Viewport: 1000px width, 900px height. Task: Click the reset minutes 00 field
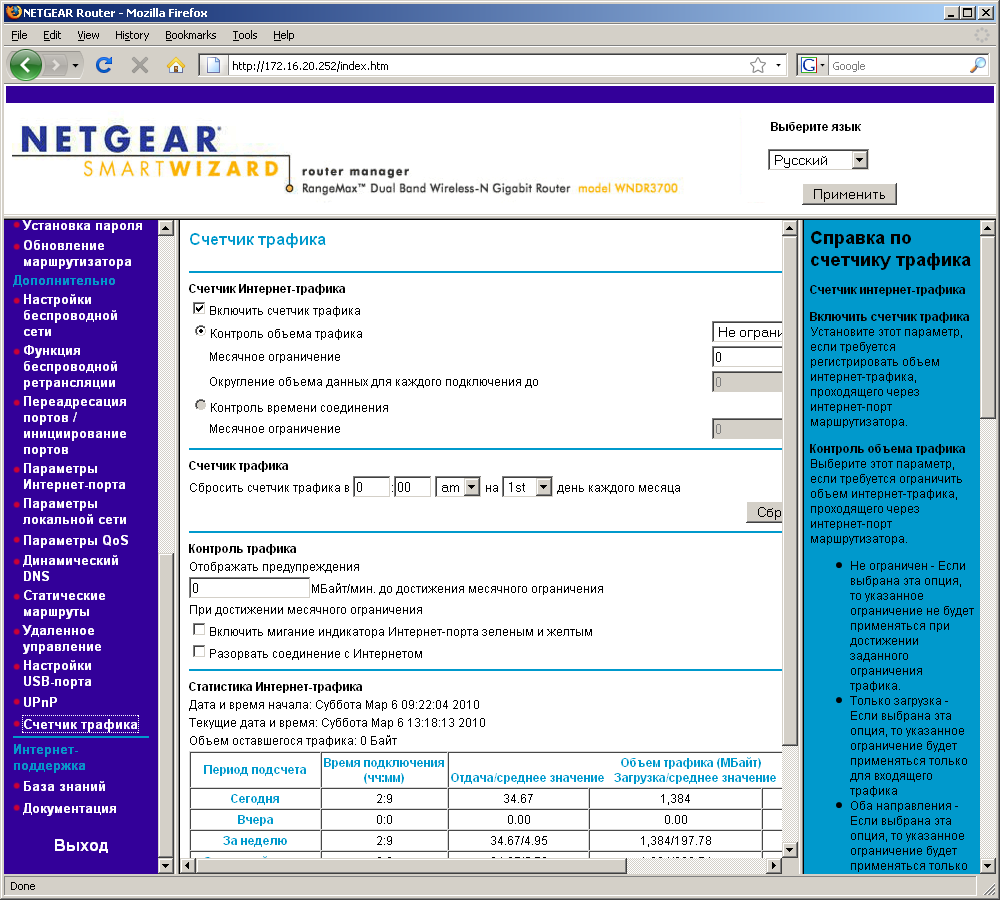(412, 487)
